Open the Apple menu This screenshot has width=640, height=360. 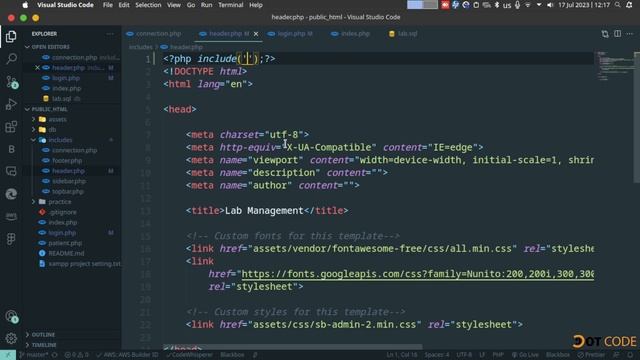25,5
